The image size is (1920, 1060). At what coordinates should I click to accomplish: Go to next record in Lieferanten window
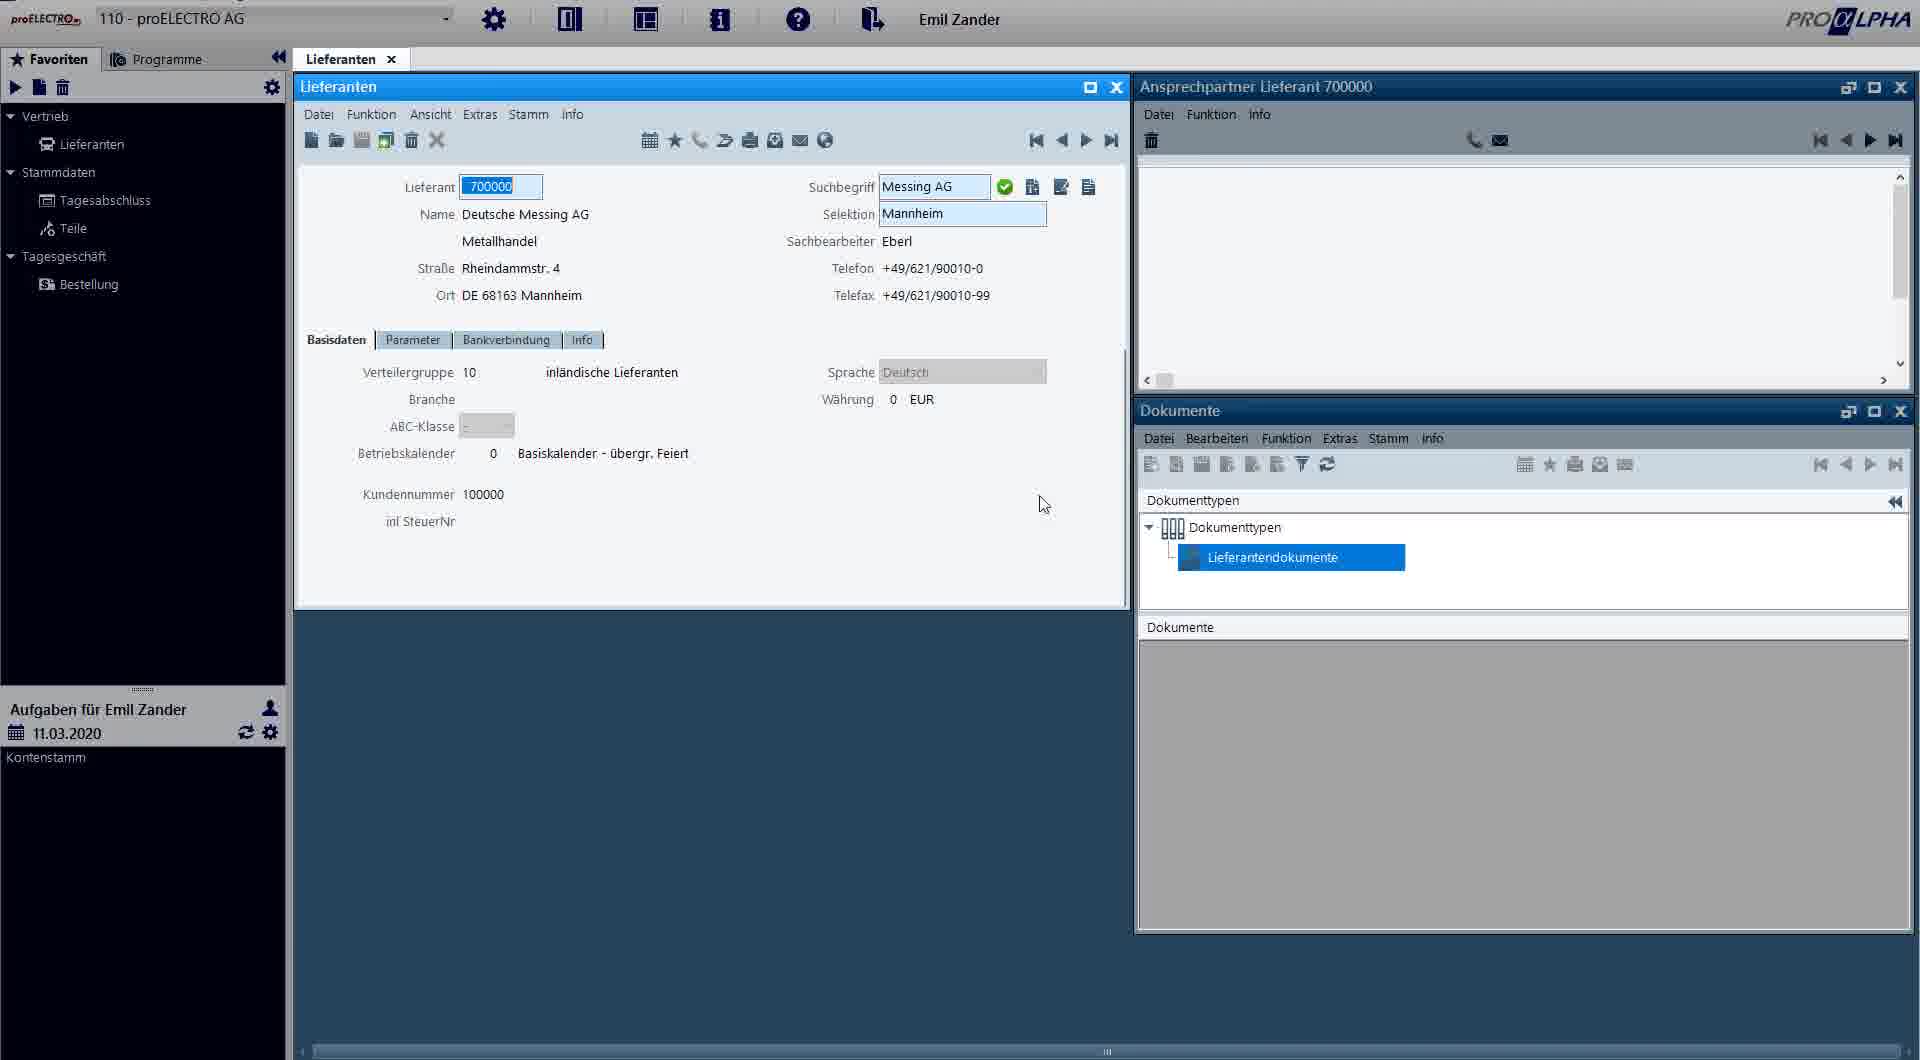tap(1086, 140)
